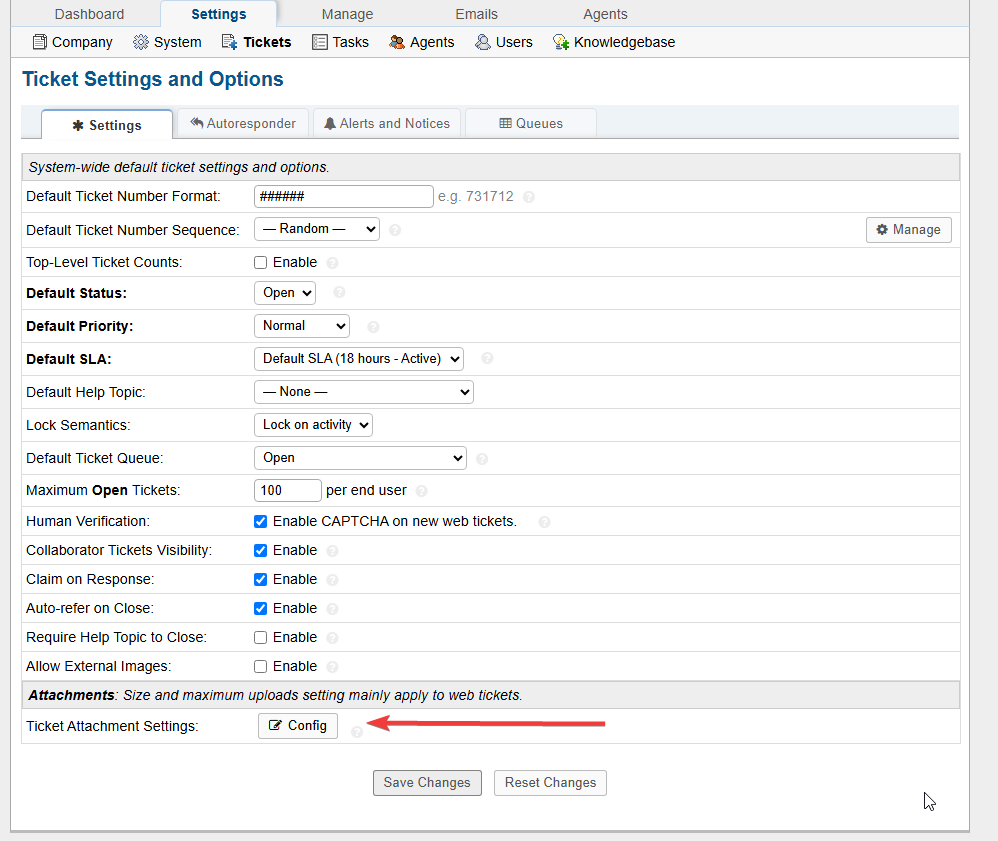Viewport: 998px width, 841px height.
Task: Click the Maximum Open Tickets field
Action: pos(288,490)
